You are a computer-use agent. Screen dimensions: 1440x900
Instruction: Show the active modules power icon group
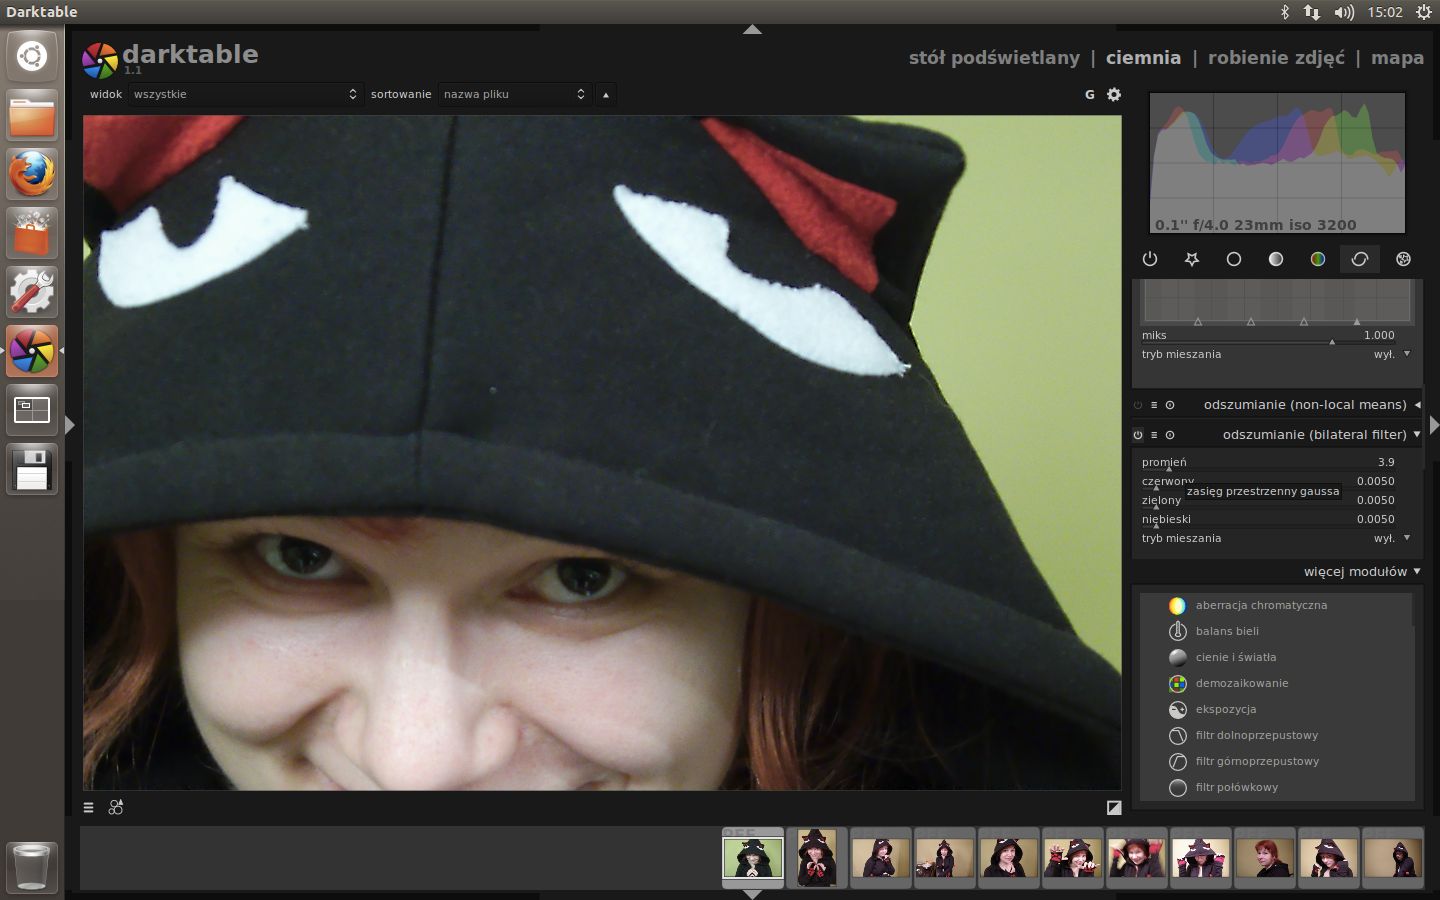[x=1149, y=259]
